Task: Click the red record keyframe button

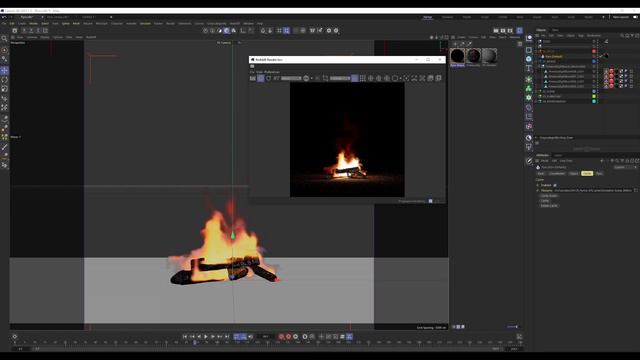Action: [x=281, y=336]
